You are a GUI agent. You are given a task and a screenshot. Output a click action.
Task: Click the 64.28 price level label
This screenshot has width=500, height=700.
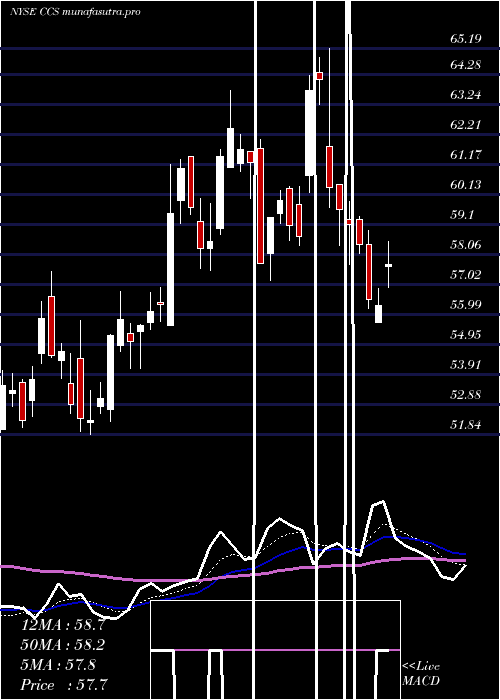point(466,65)
